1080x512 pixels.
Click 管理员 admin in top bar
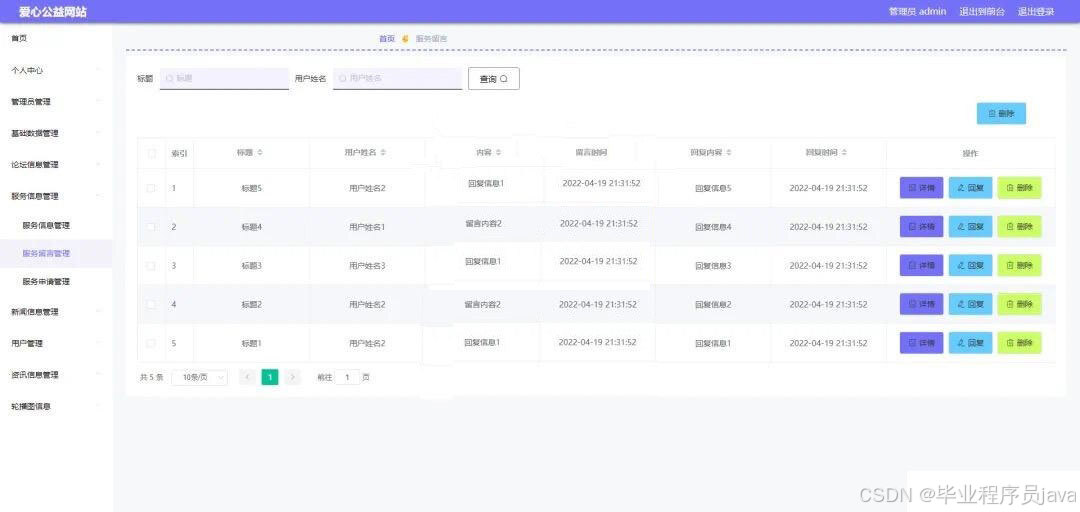pos(917,12)
